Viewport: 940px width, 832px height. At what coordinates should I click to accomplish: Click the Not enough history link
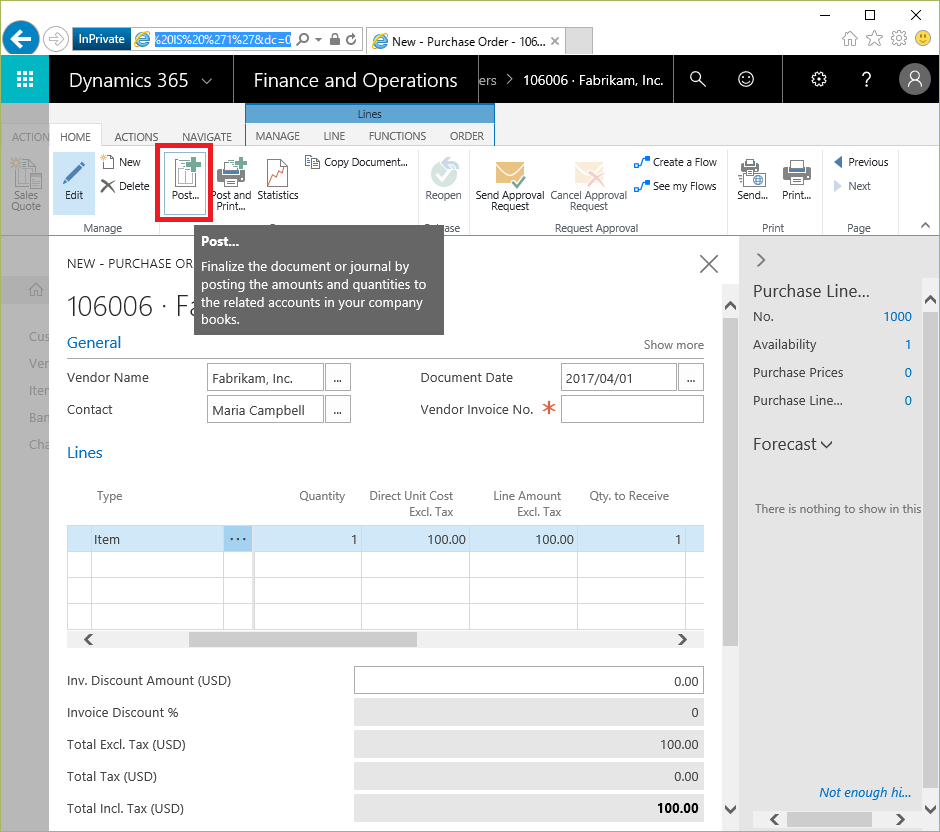click(x=865, y=792)
